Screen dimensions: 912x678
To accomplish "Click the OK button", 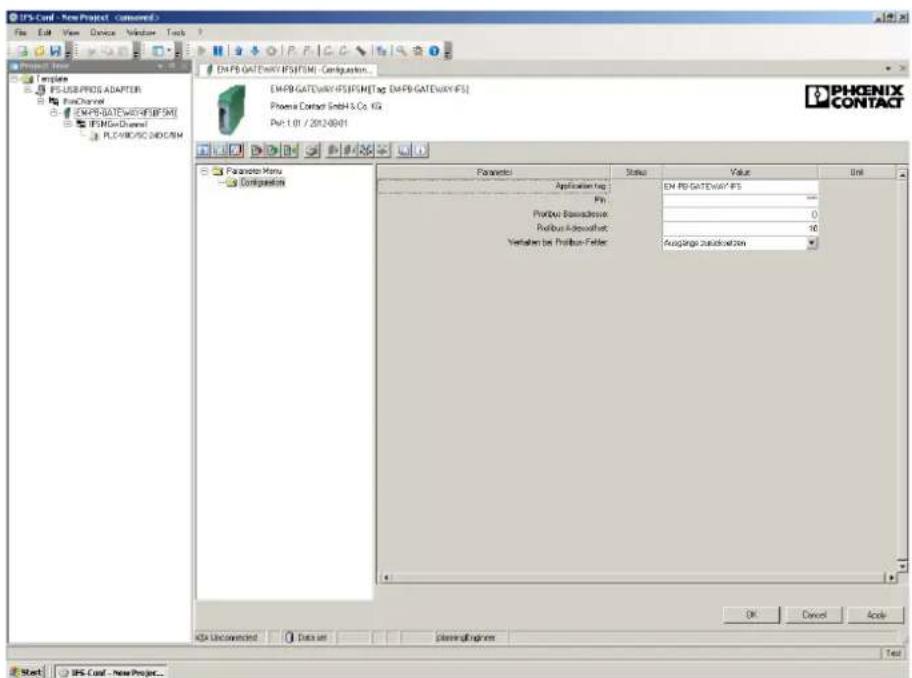I will (x=751, y=615).
